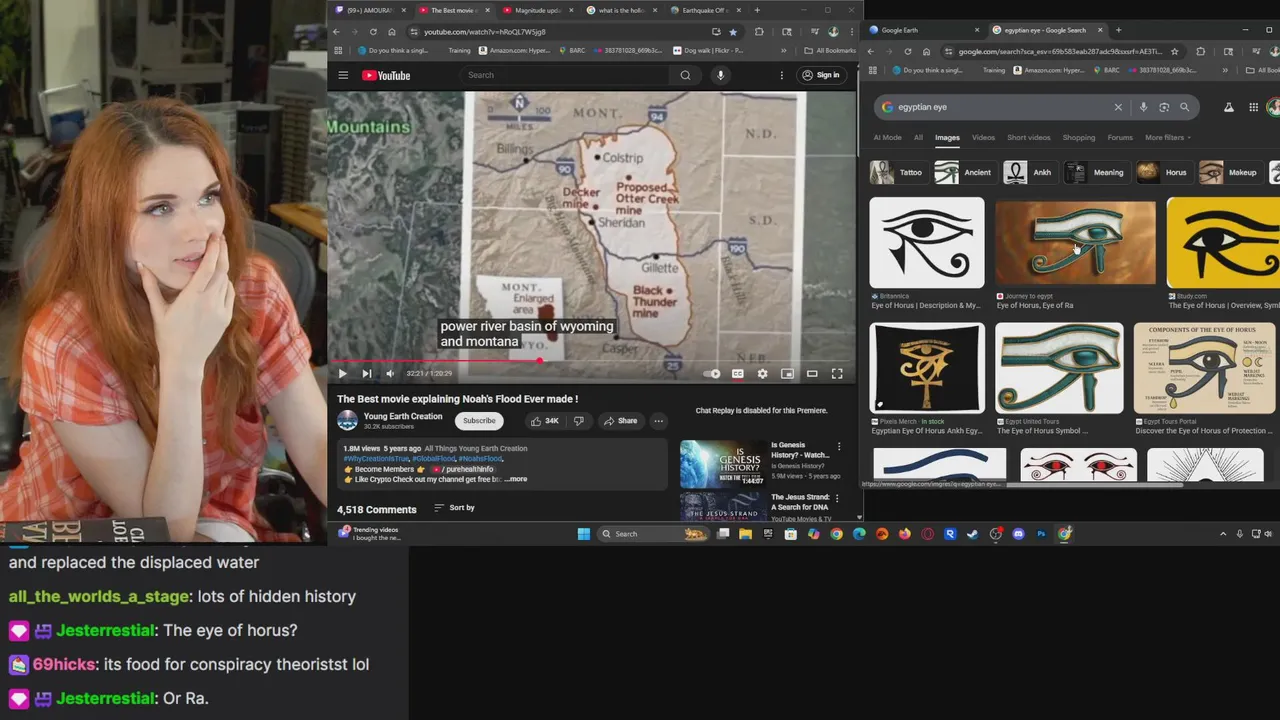Open options for Is Genesis History video
Screen dimensions: 1280x720
[x=838, y=447]
